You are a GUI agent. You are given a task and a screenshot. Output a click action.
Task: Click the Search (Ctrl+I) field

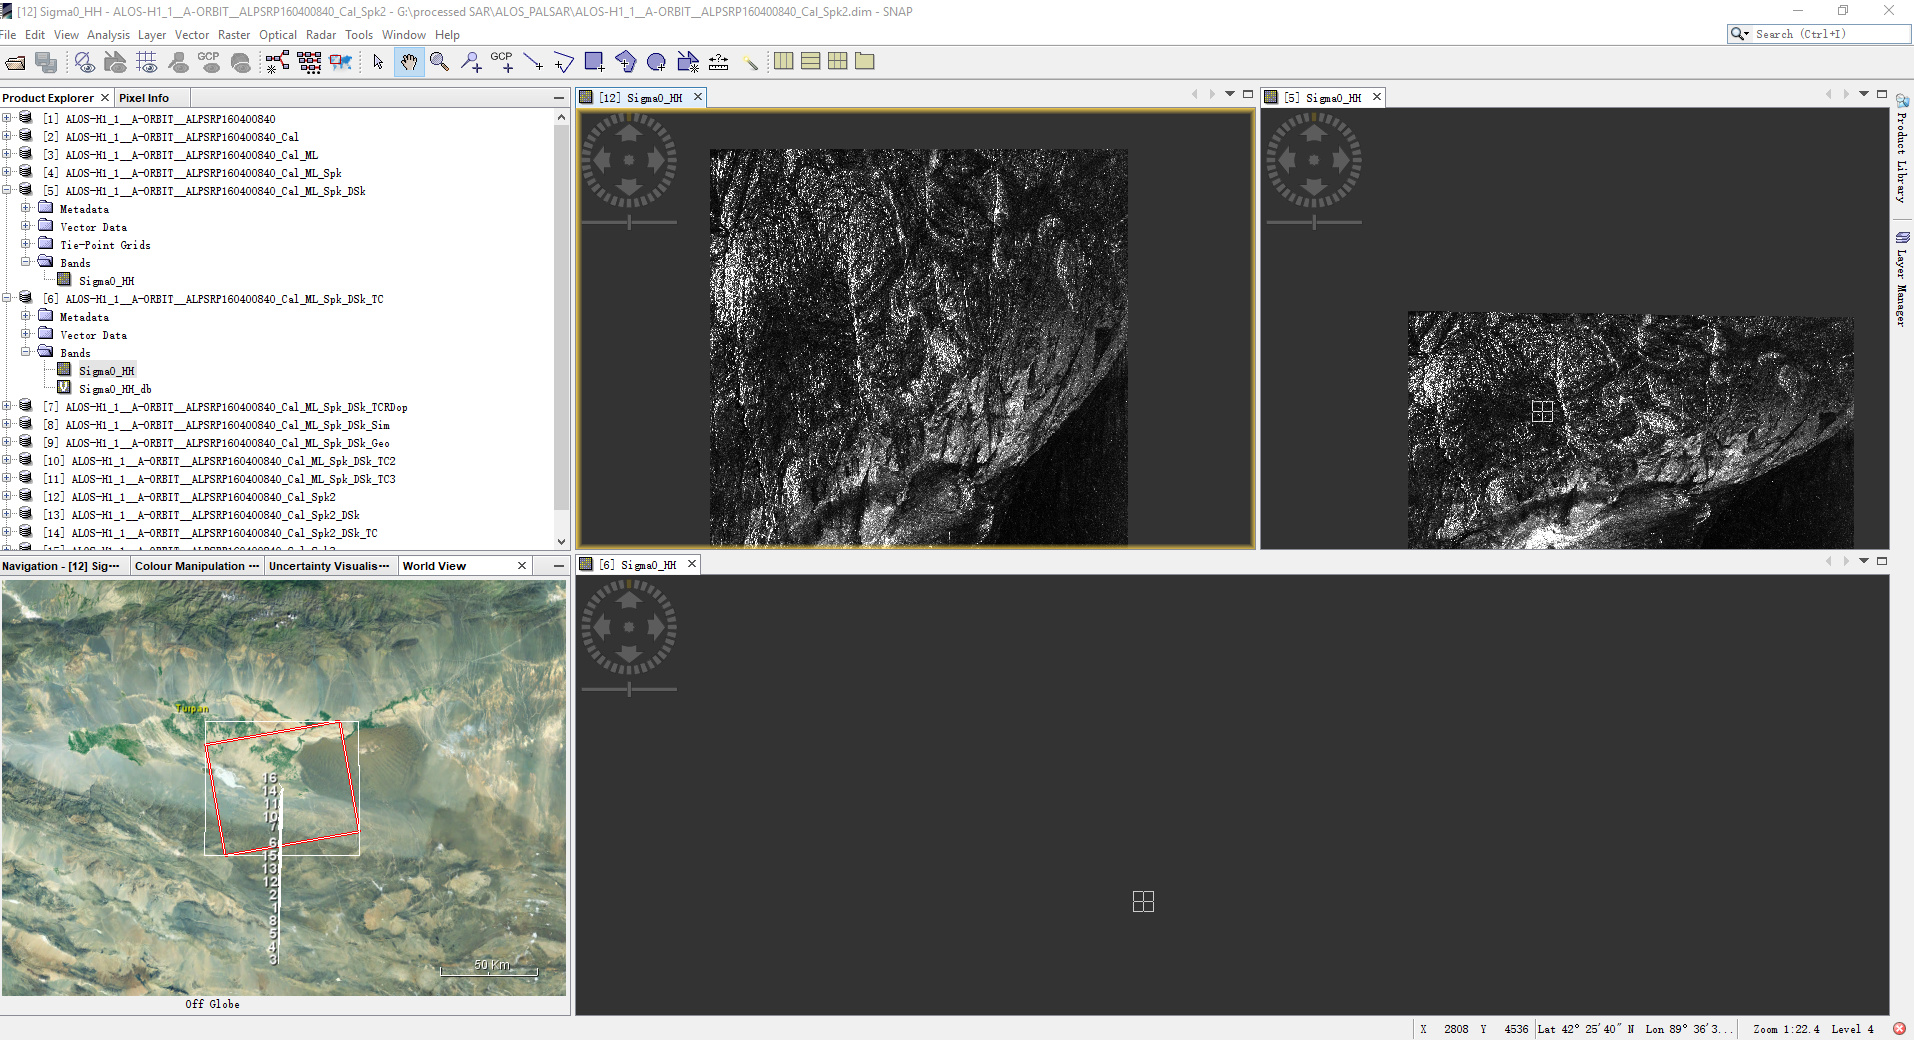pyautogui.click(x=1828, y=34)
